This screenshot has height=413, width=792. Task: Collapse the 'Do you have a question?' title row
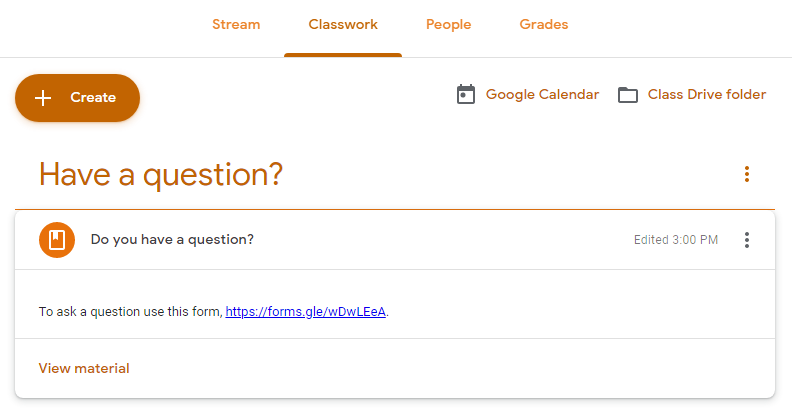point(400,240)
